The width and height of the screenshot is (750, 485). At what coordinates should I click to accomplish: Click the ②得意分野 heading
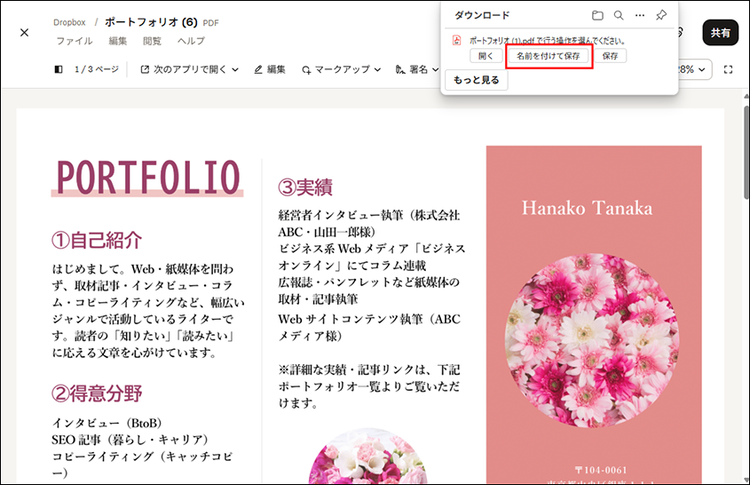coord(97,394)
